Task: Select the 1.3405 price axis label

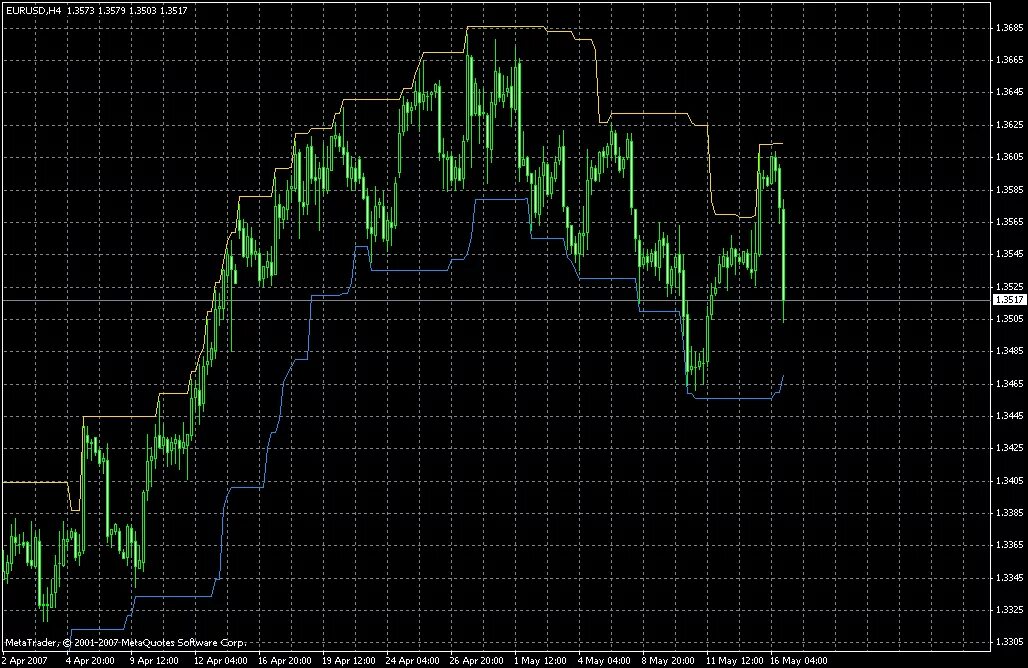Action: click(1009, 481)
